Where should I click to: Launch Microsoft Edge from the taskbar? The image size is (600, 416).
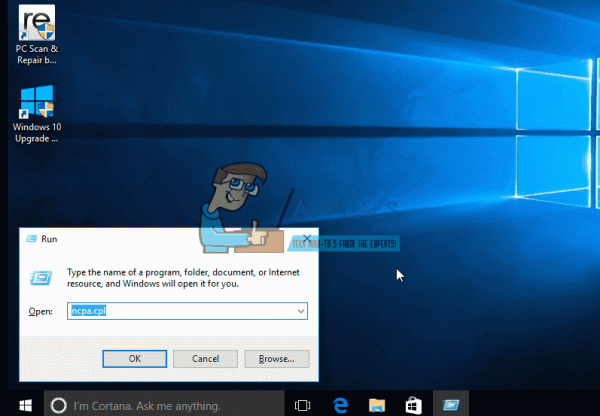pos(340,405)
